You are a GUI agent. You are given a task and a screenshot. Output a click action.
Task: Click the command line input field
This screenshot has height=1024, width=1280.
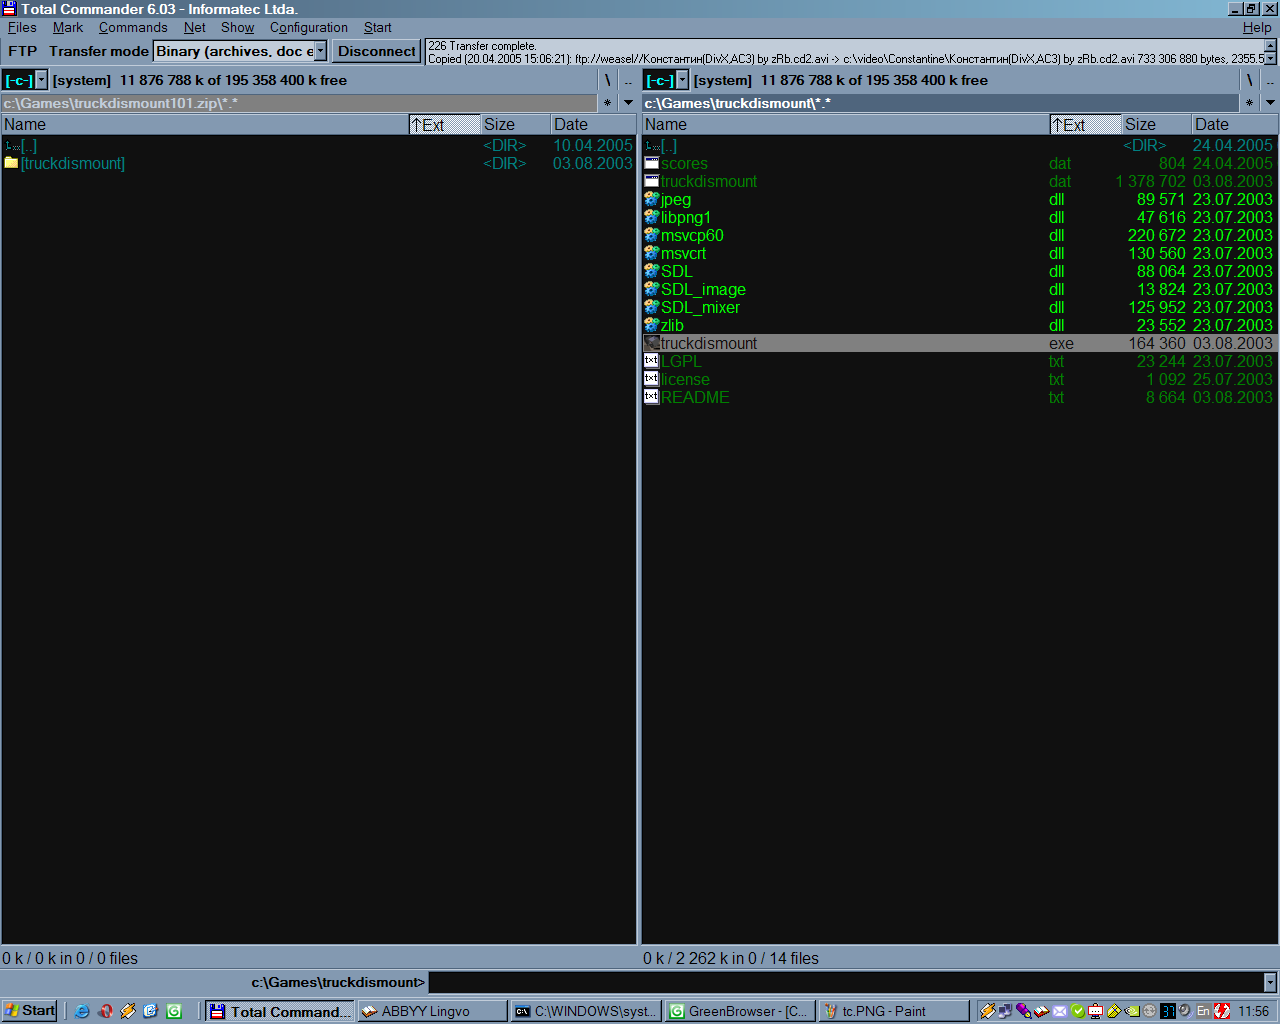pyautogui.click(x=846, y=982)
